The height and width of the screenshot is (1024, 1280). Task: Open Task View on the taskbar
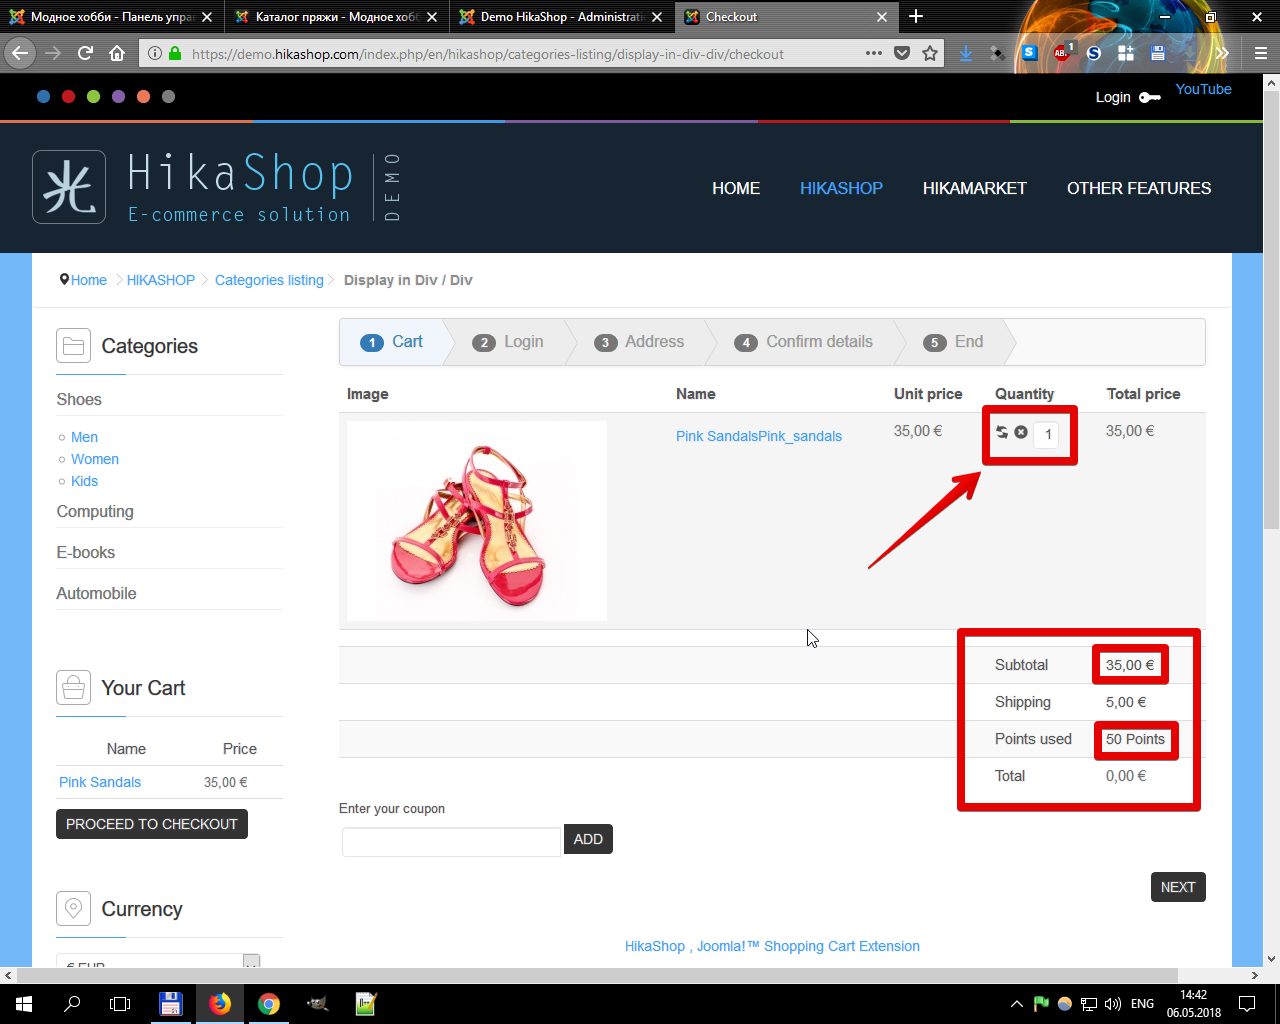[x=120, y=1004]
